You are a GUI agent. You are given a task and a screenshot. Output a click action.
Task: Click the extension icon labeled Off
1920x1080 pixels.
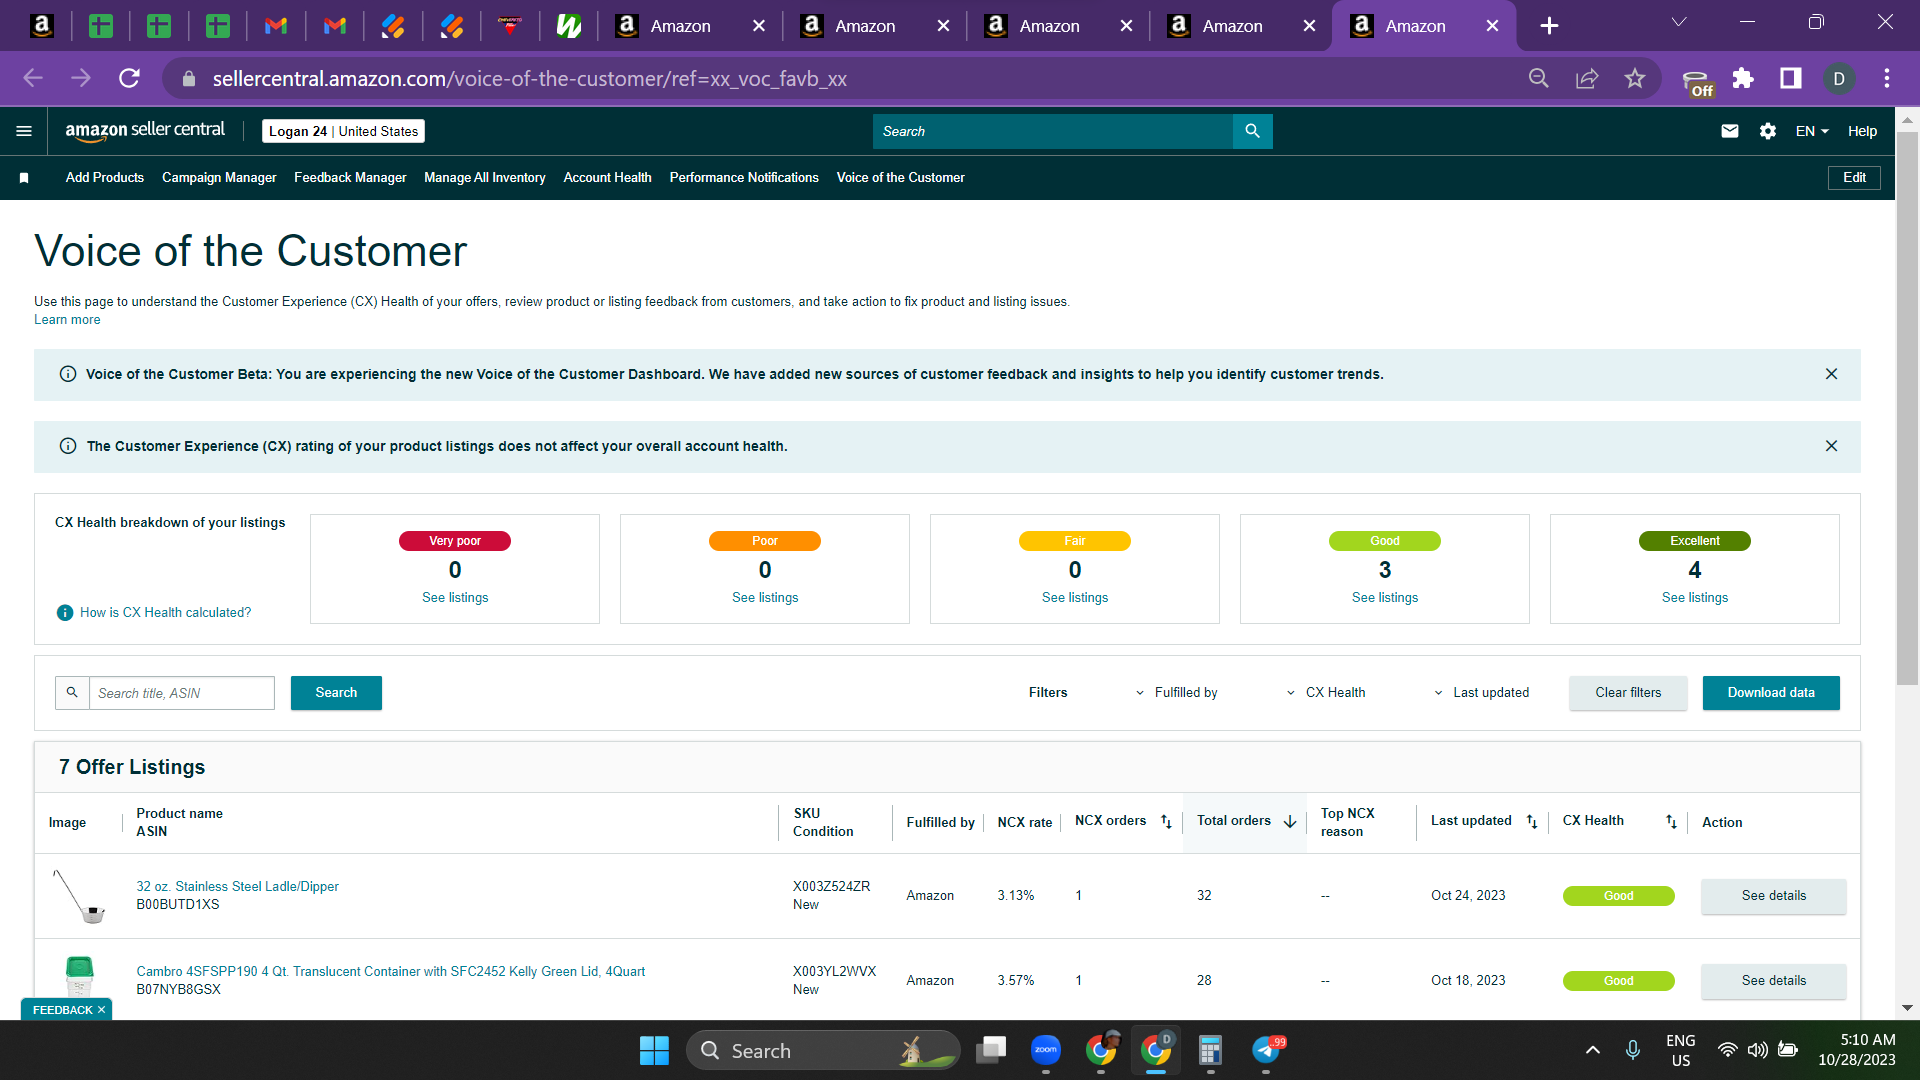tap(1697, 82)
